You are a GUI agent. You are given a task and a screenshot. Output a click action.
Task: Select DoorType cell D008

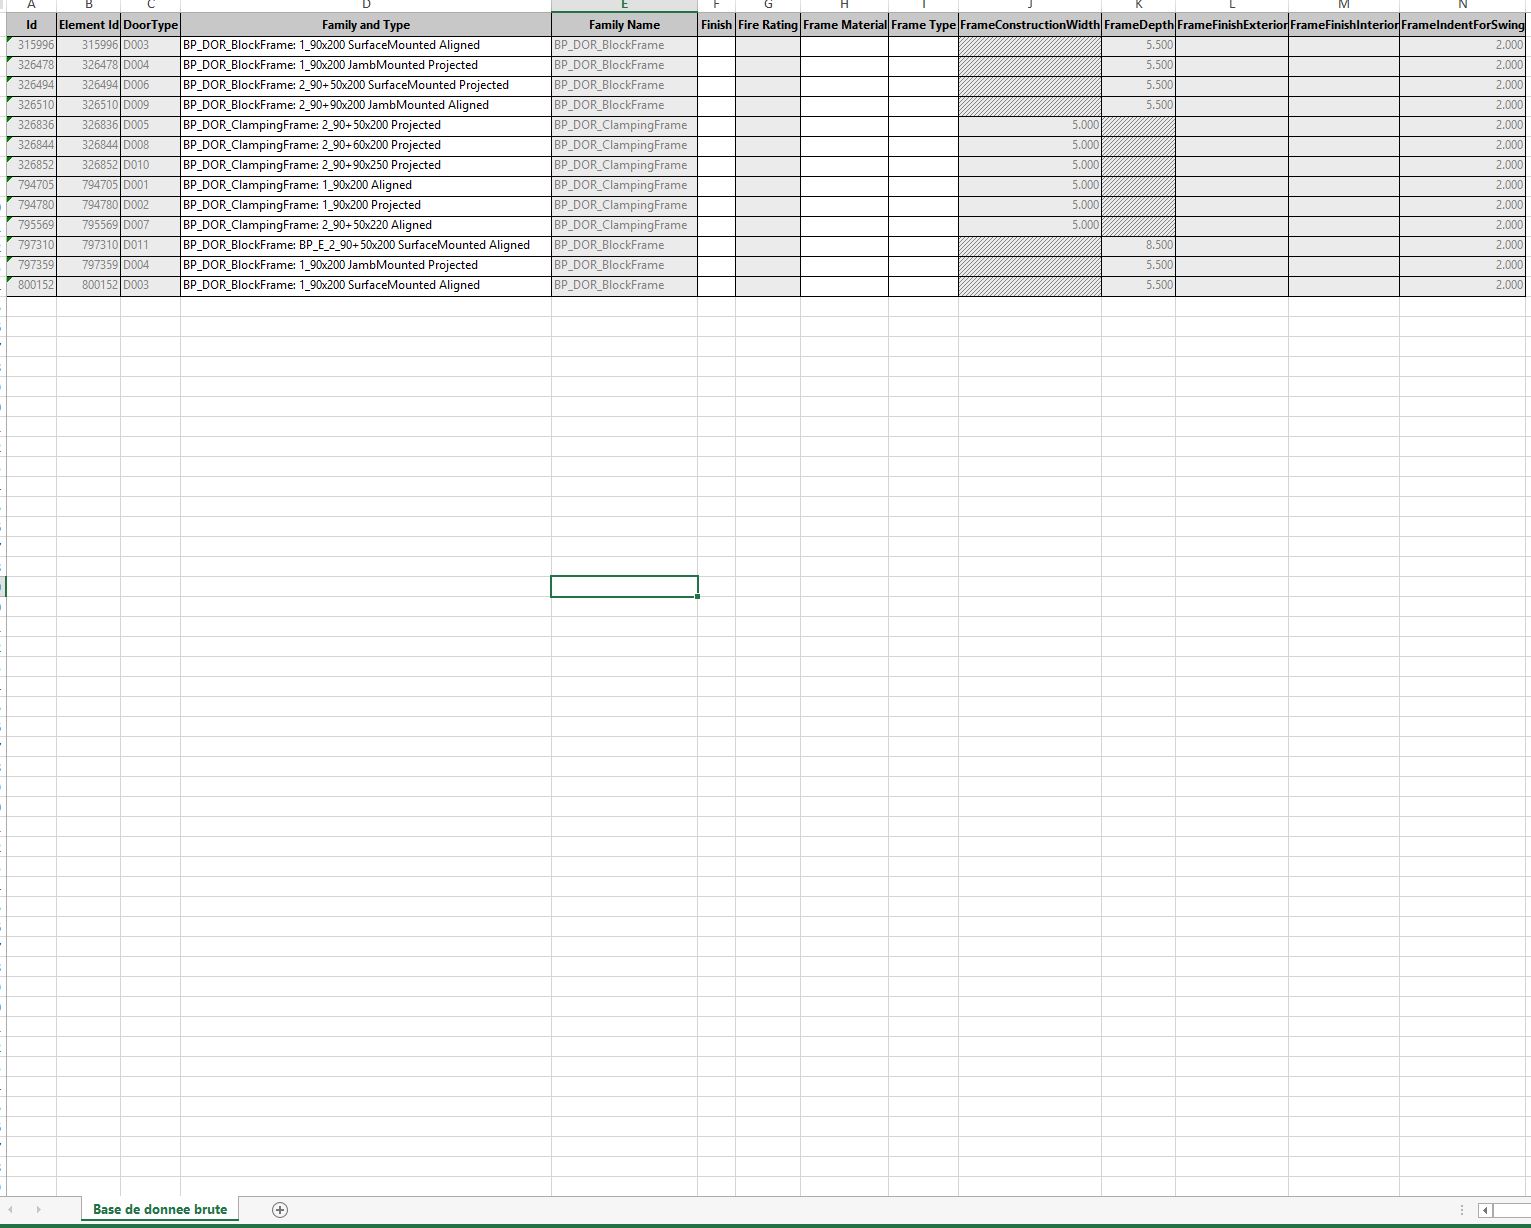click(151, 145)
